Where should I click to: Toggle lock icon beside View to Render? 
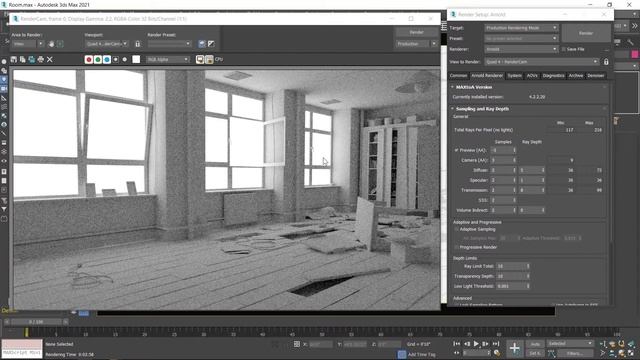(606, 62)
